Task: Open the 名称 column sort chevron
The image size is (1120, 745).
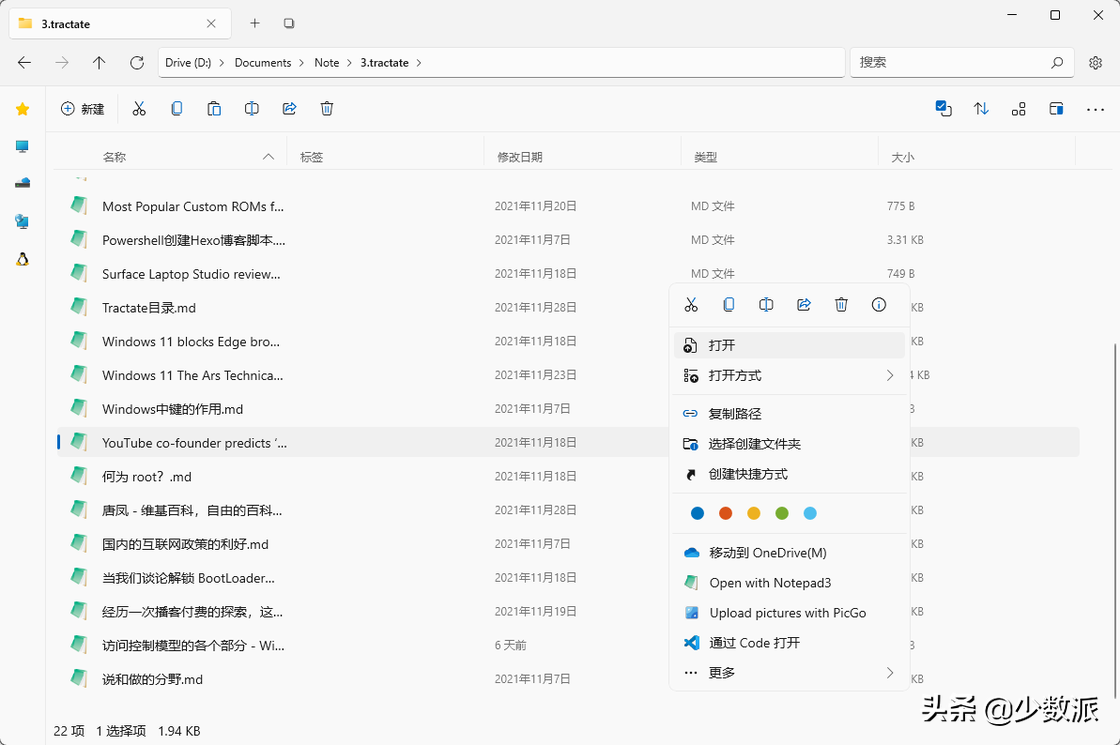Action: tap(267, 156)
